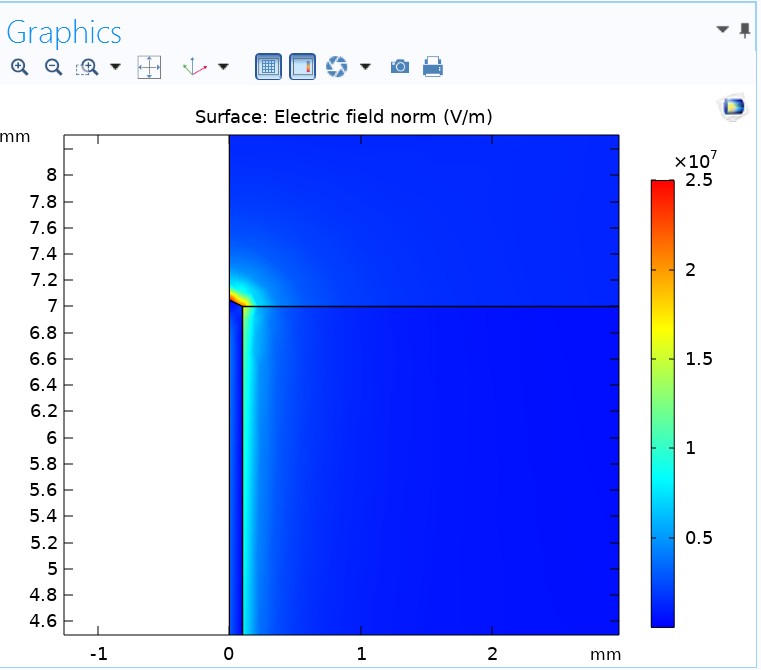Click the scene light icon
Viewport: 761px width, 670px height.
337,67
